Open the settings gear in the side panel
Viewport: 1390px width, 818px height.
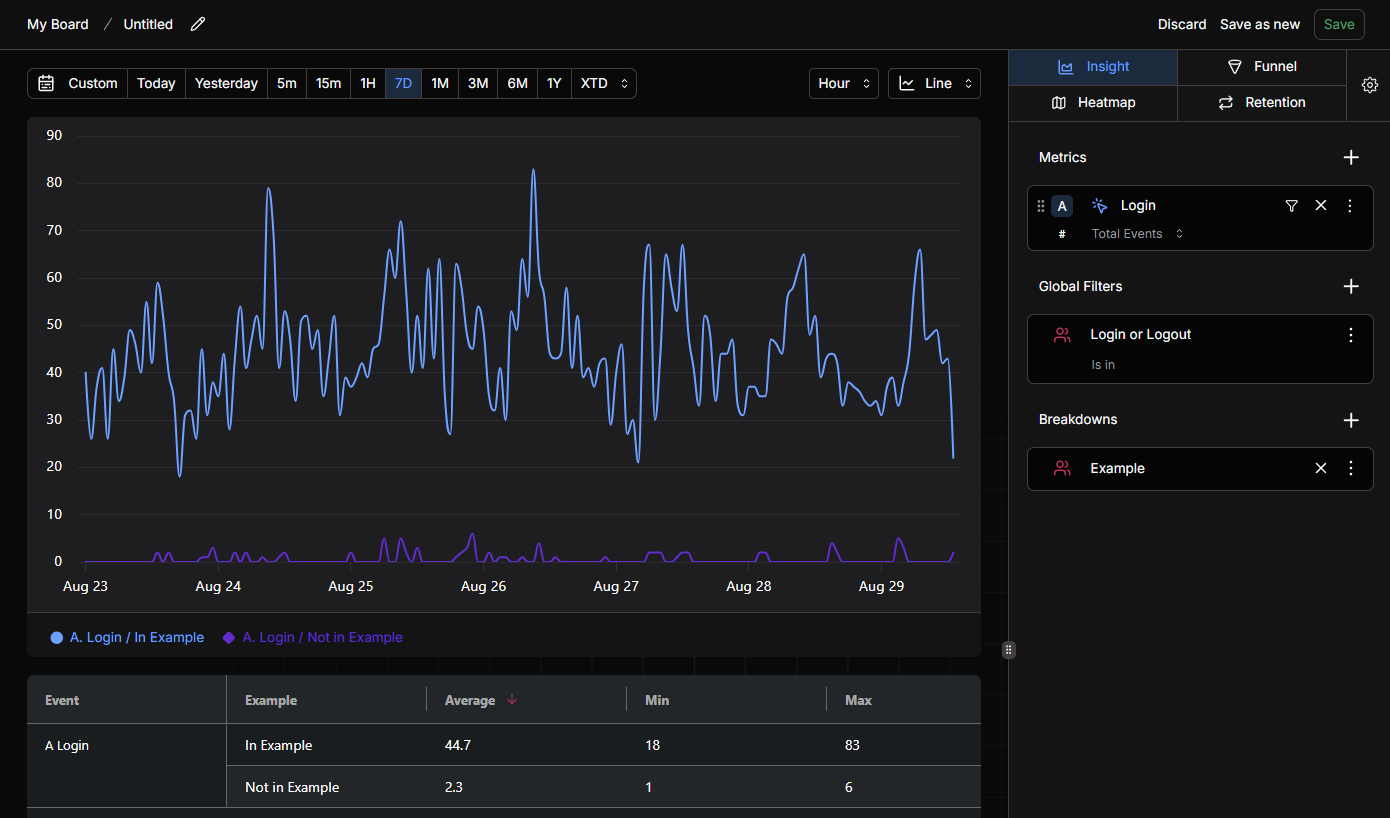tap(1369, 85)
